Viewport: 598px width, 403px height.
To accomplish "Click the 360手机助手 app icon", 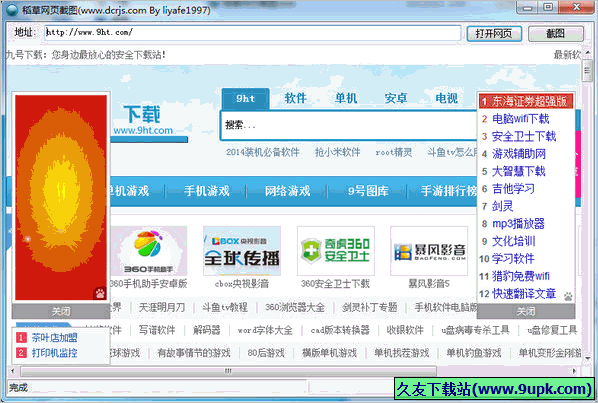I will pos(149,251).
